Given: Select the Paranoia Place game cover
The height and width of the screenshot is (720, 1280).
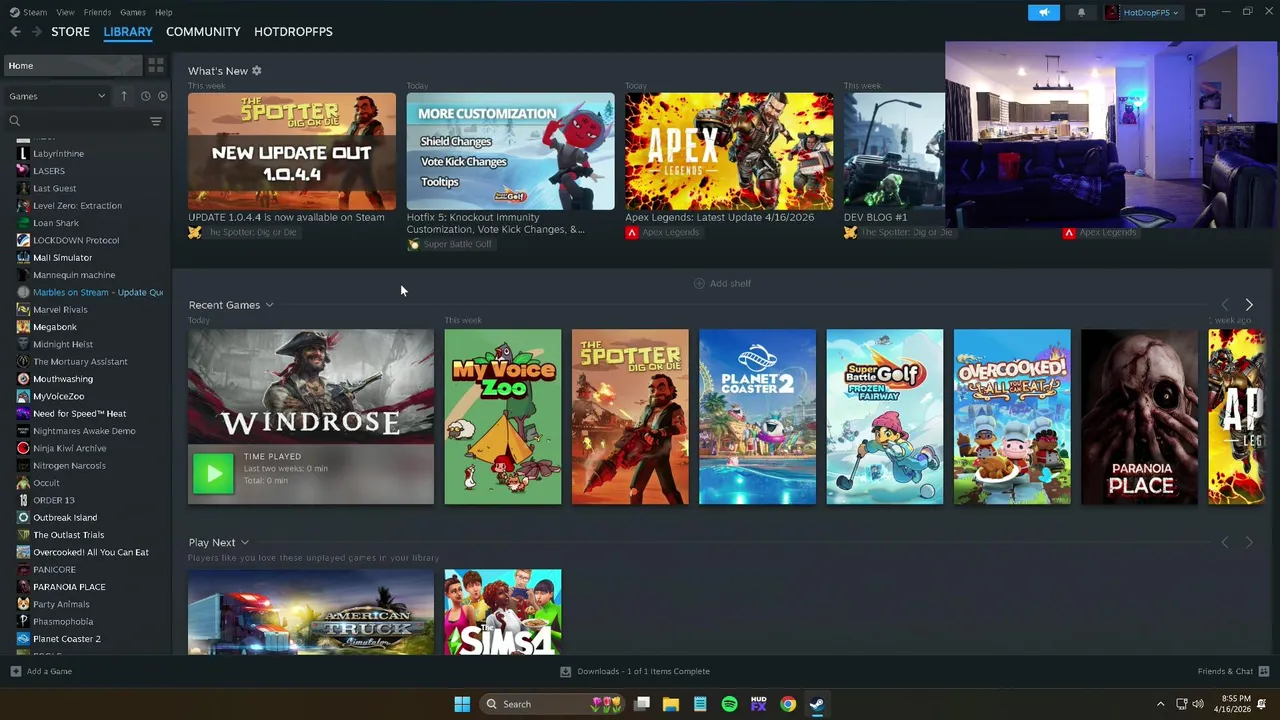Looking at the screenshot, I should tap(1139, 417).
